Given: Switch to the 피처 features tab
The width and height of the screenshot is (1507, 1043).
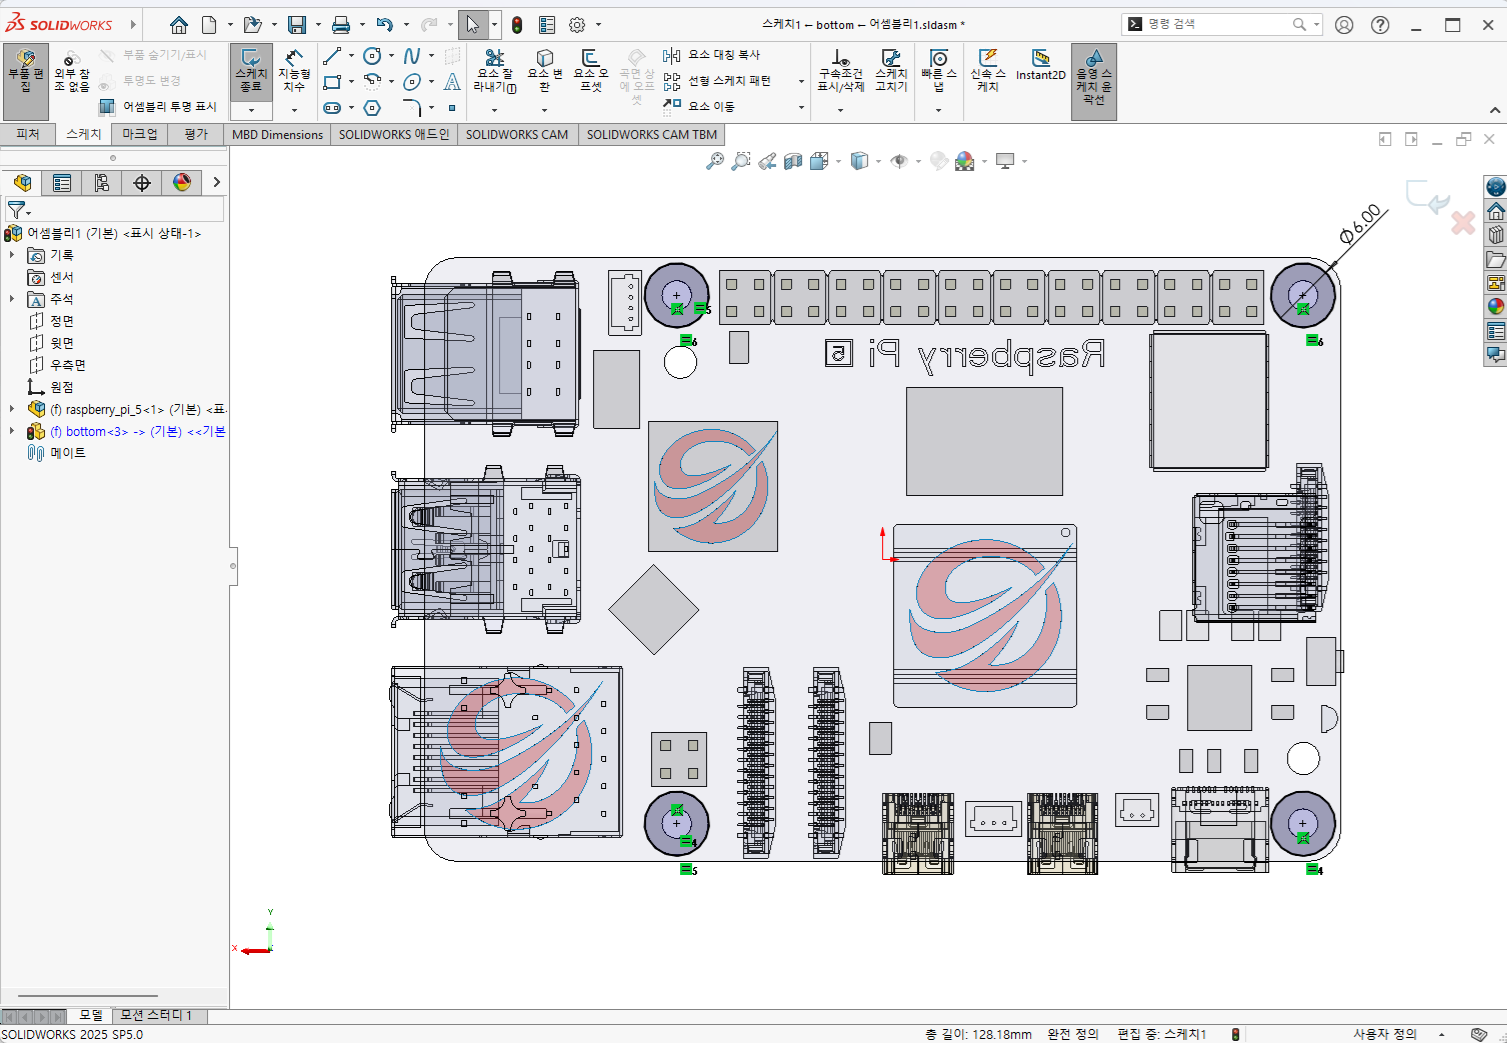Looking at the screenshot, I should click(x=28, y=134).
